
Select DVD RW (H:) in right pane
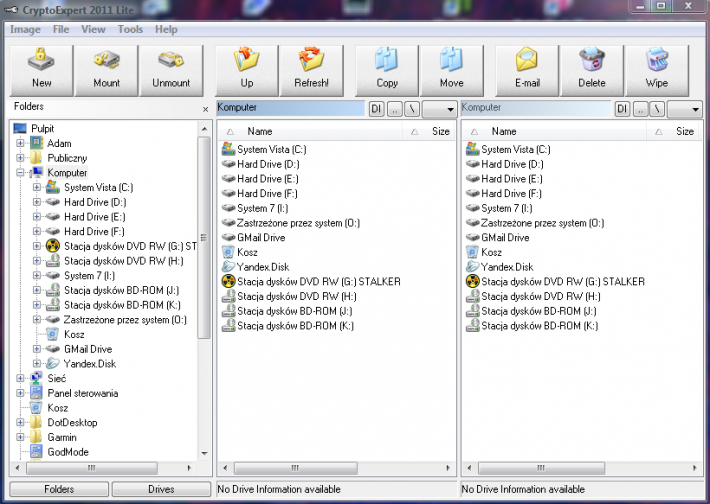(533, 296)
